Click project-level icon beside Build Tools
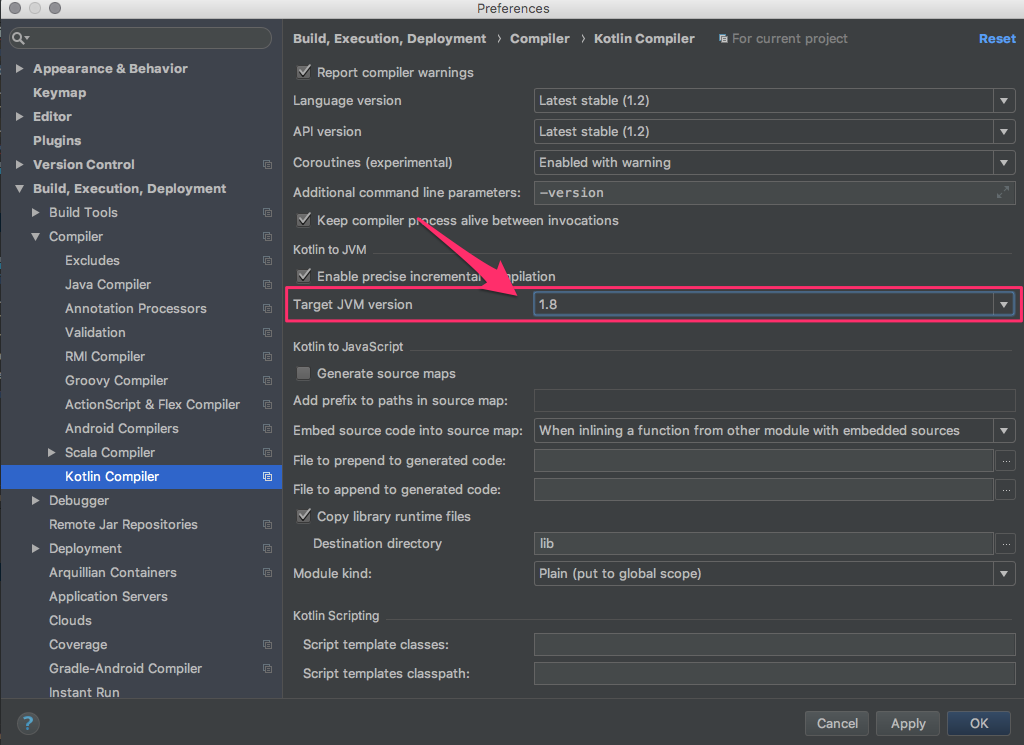1024x745 pixels. (267, 212)
